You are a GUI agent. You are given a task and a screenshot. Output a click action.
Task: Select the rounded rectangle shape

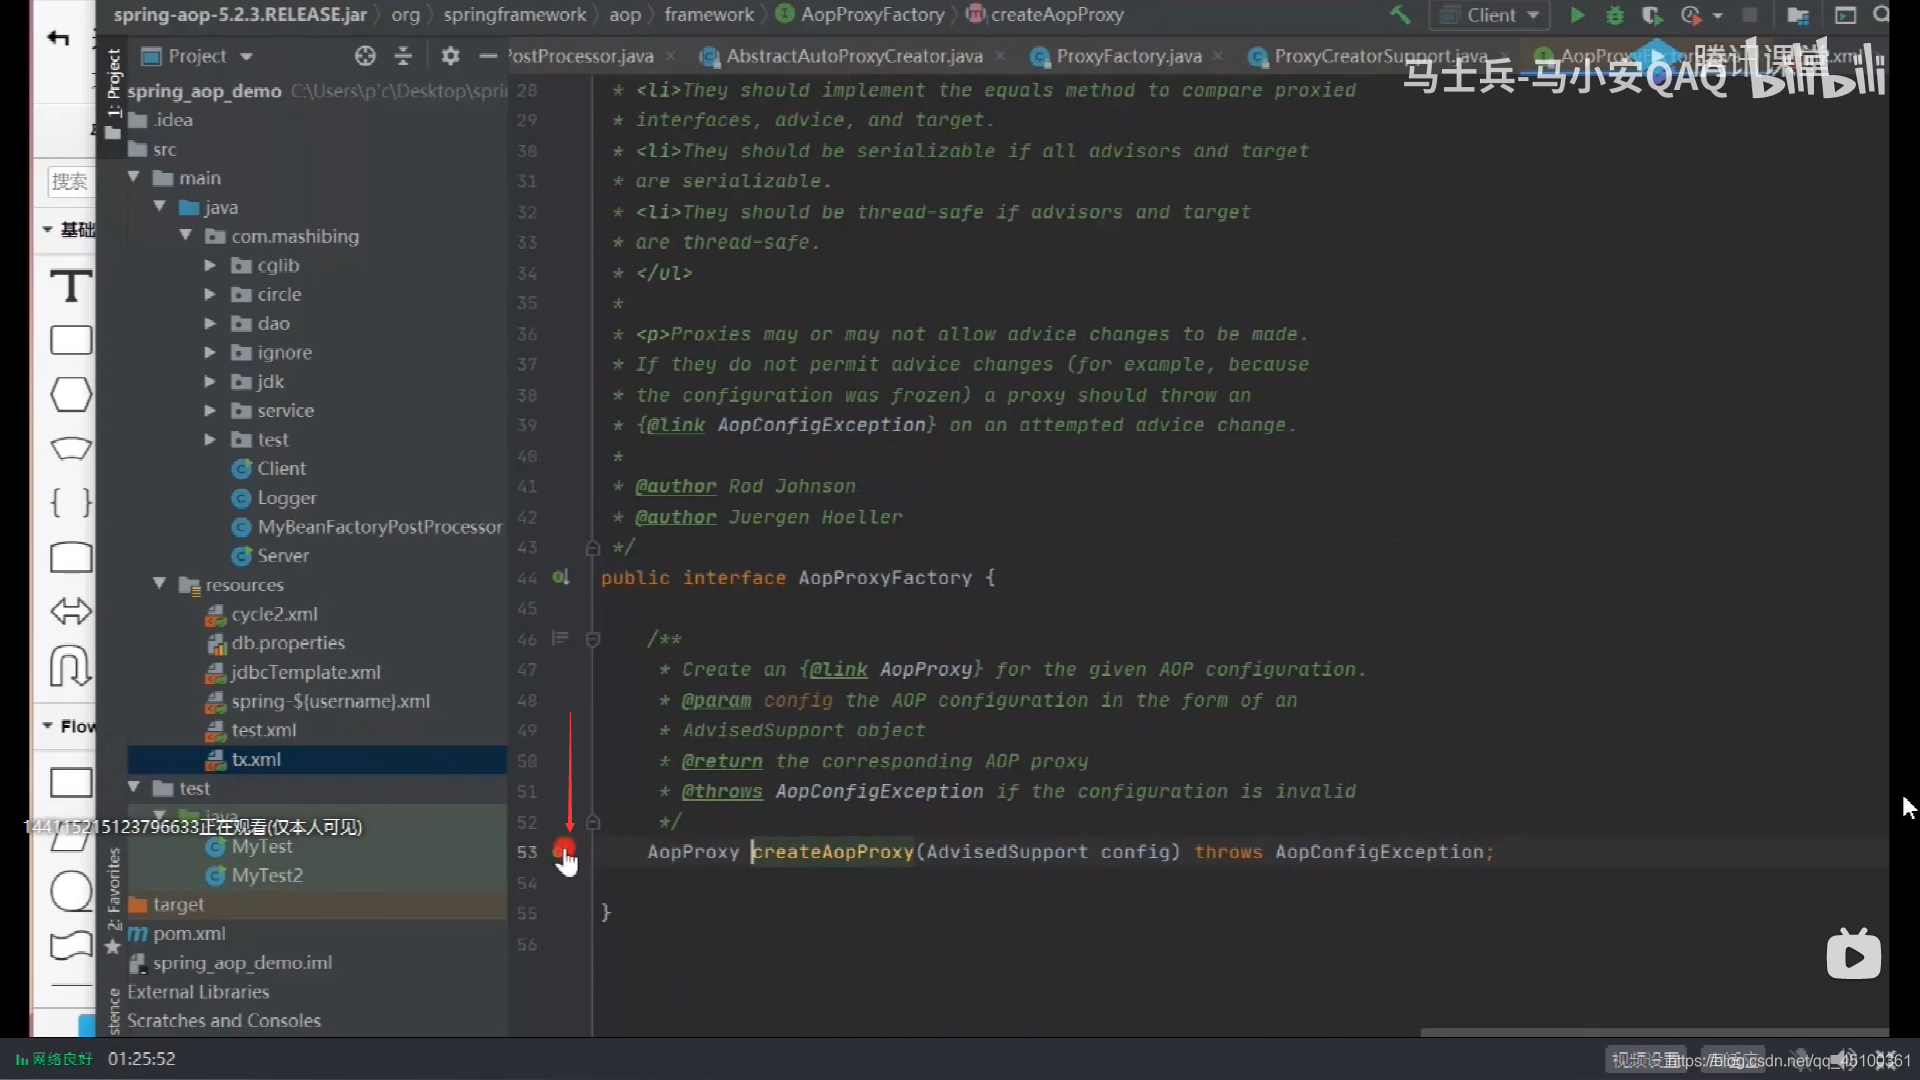[x=71, y=557]
